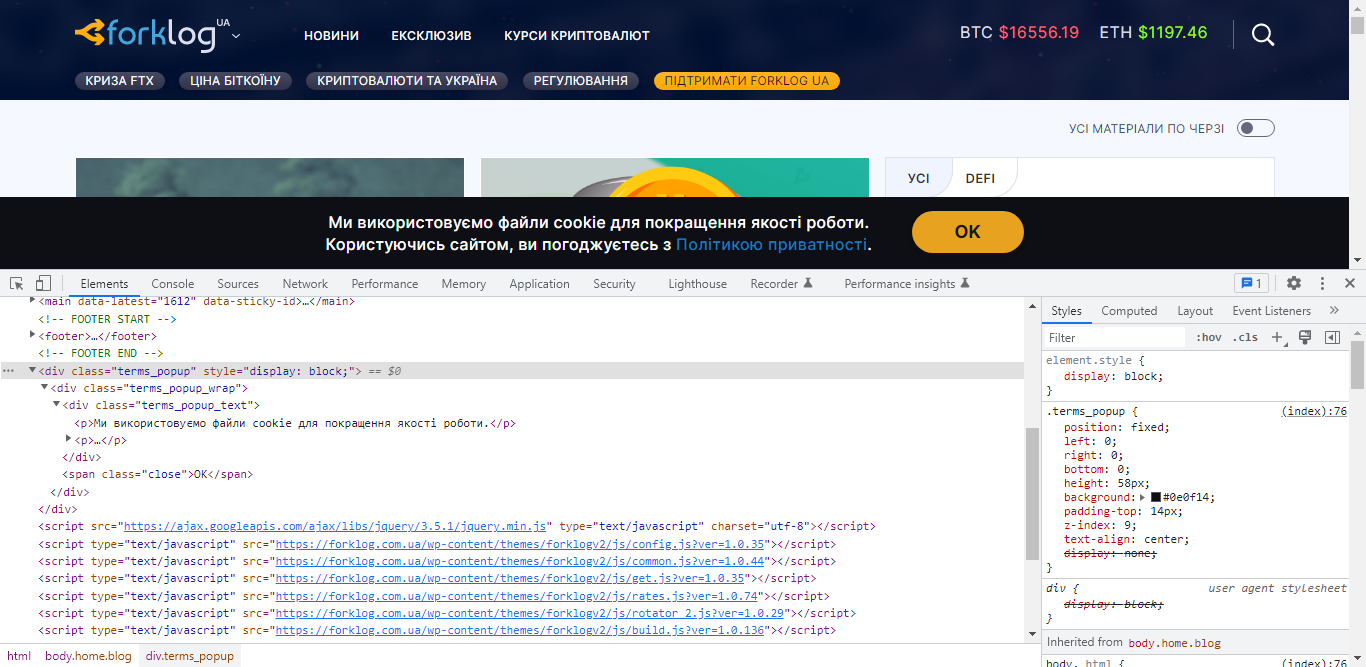Open the site search magnifier icon
Screen dimensions: 1366x667
pos(1263,35)
